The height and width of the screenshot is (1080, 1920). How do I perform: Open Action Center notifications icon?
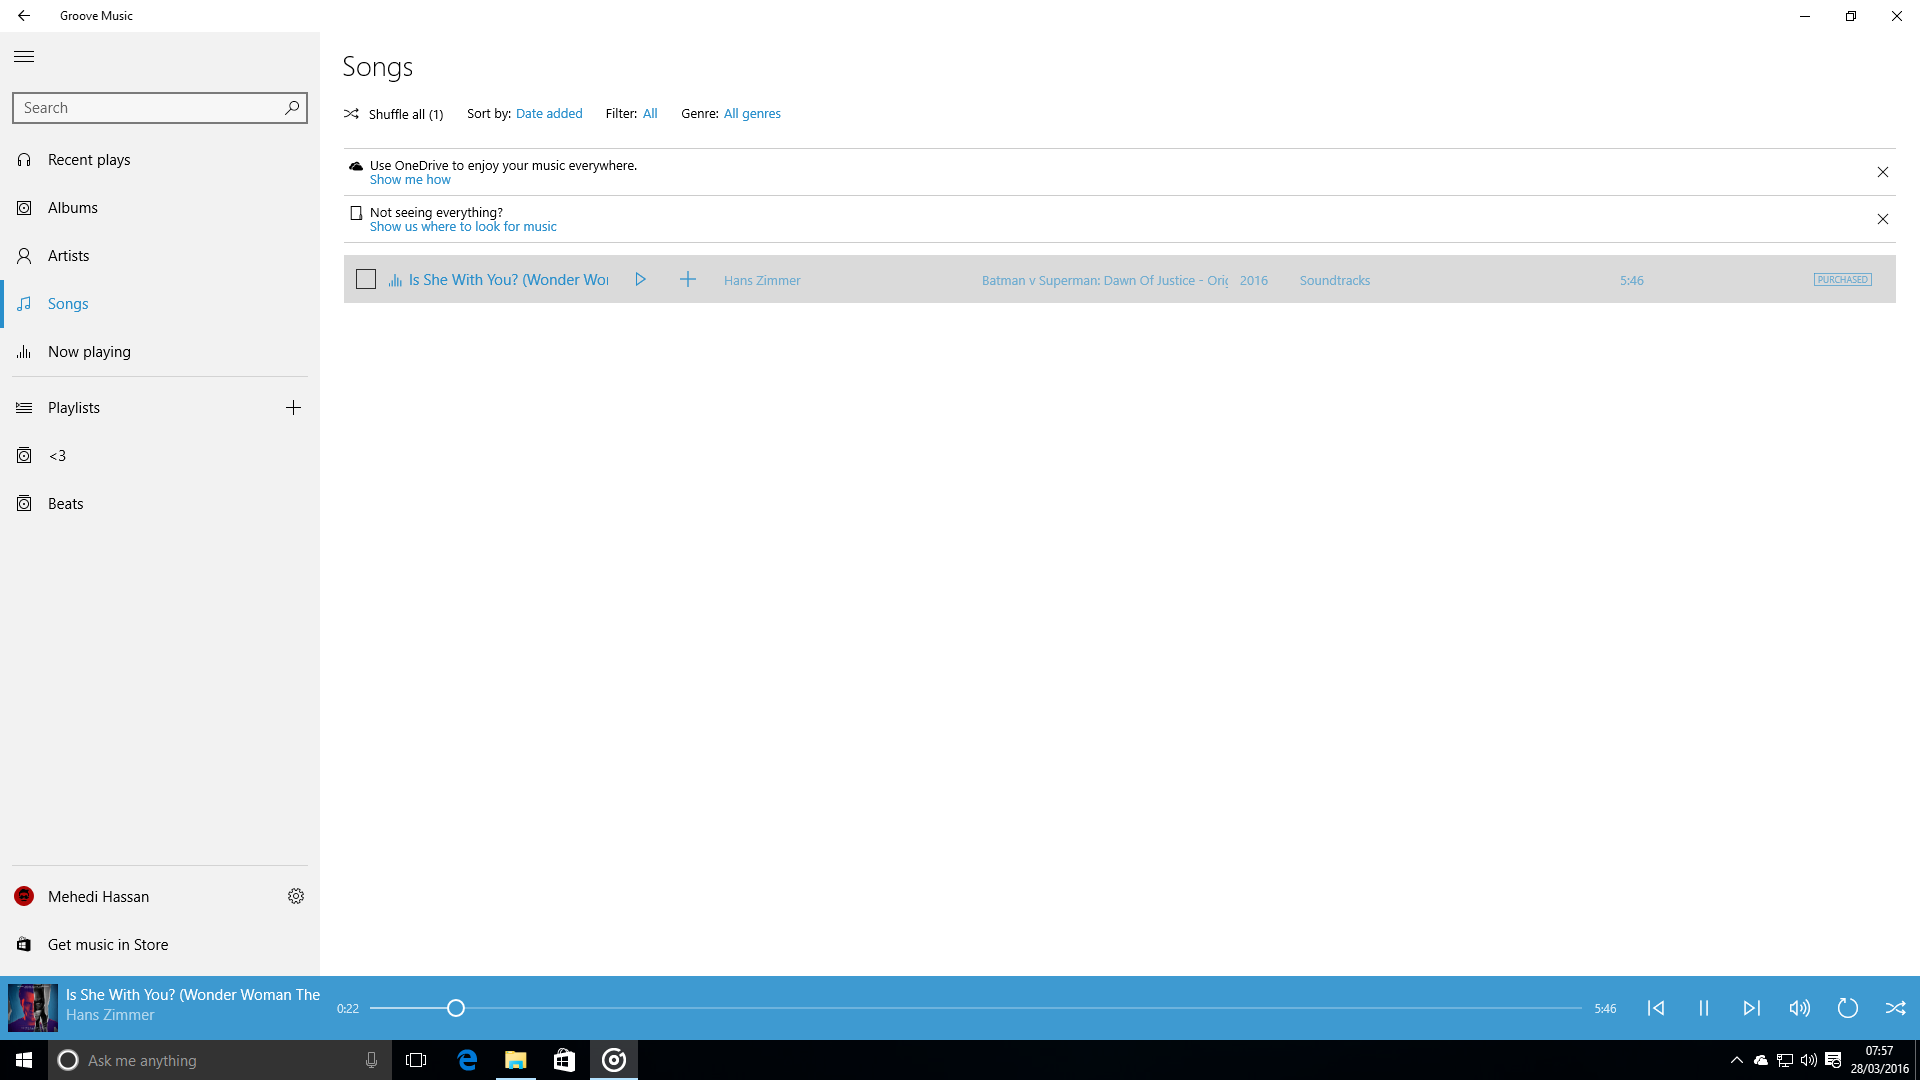[1833, 1060]
